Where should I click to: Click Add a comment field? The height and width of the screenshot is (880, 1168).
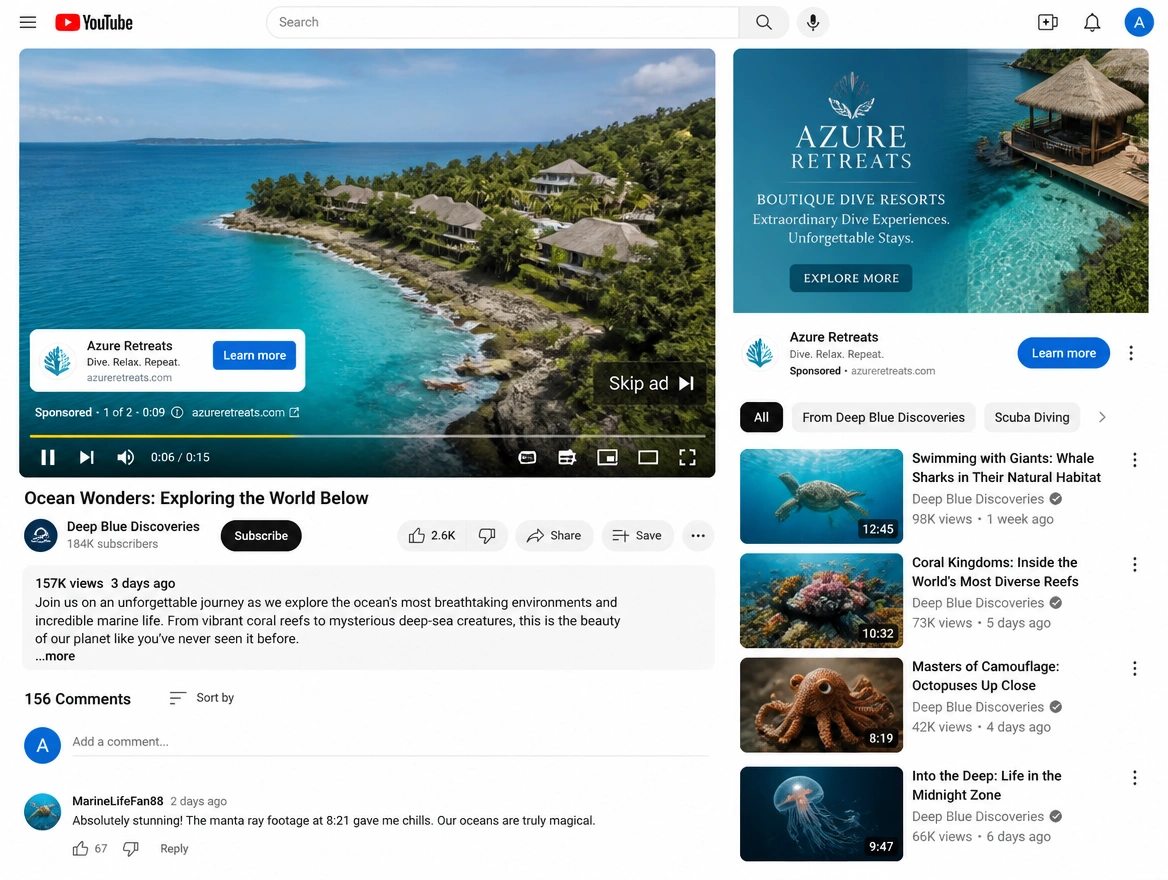(390, 741)
